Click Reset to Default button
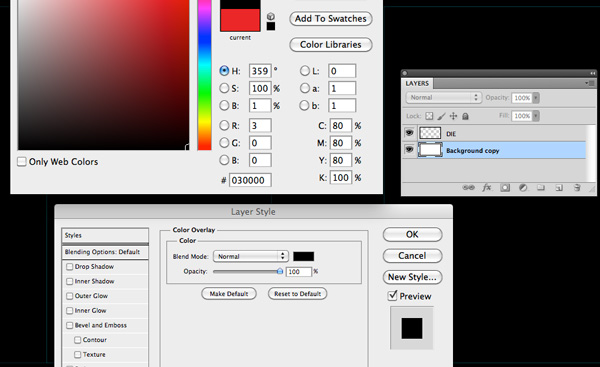Image resolution: width=600 pixels, height=367 pixels. (x=298, y=294)
